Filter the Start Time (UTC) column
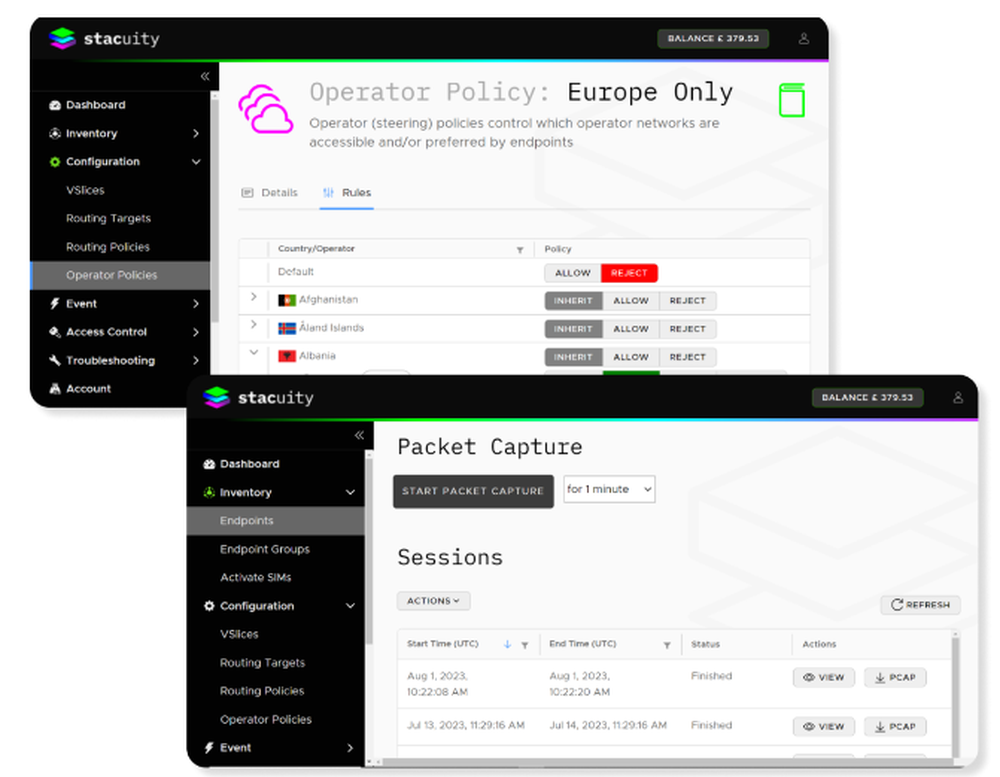1000x777 pixels. coord(524,645)
